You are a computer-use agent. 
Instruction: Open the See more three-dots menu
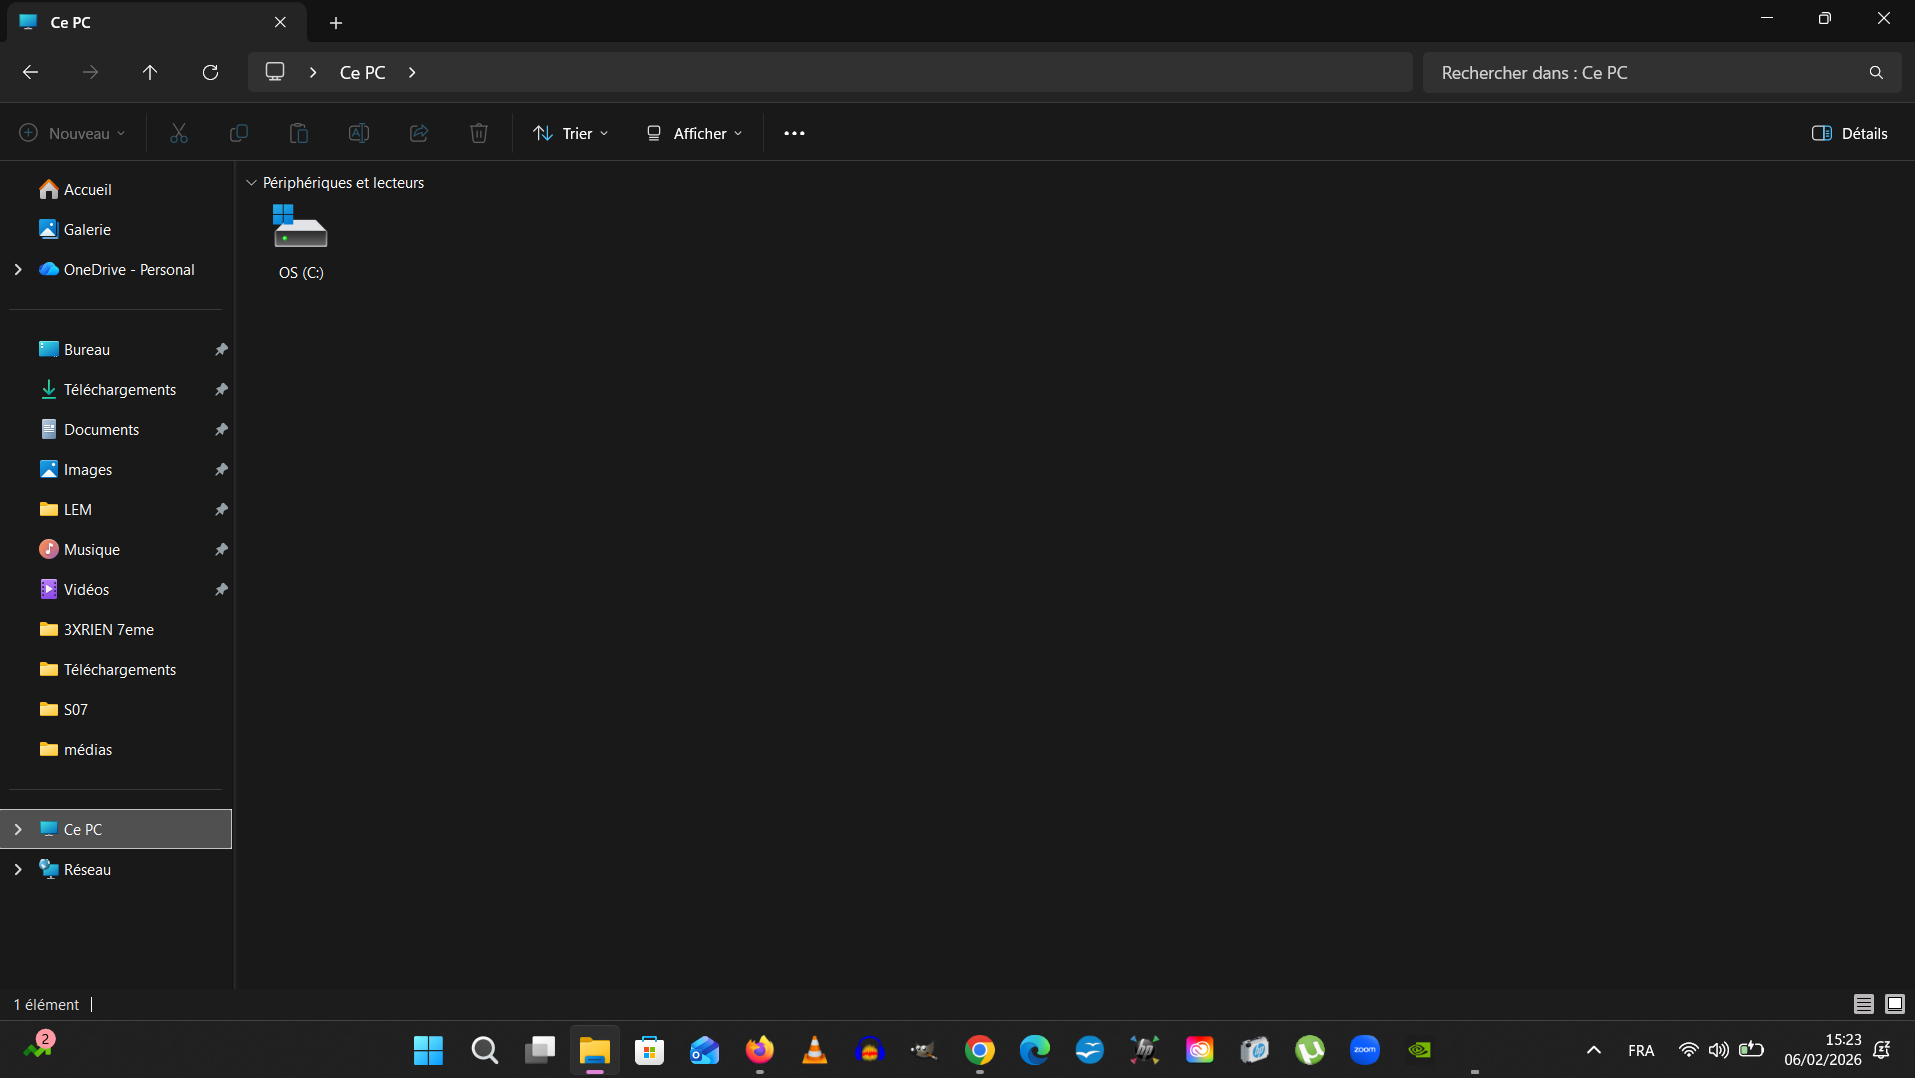[794, 133]
